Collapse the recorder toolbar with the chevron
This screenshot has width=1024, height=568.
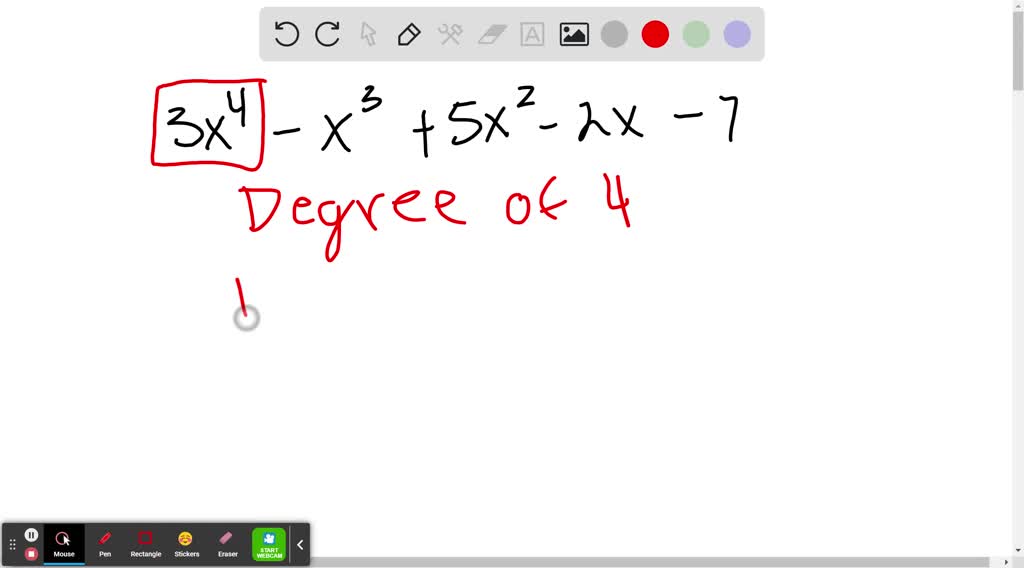point(300,544)
